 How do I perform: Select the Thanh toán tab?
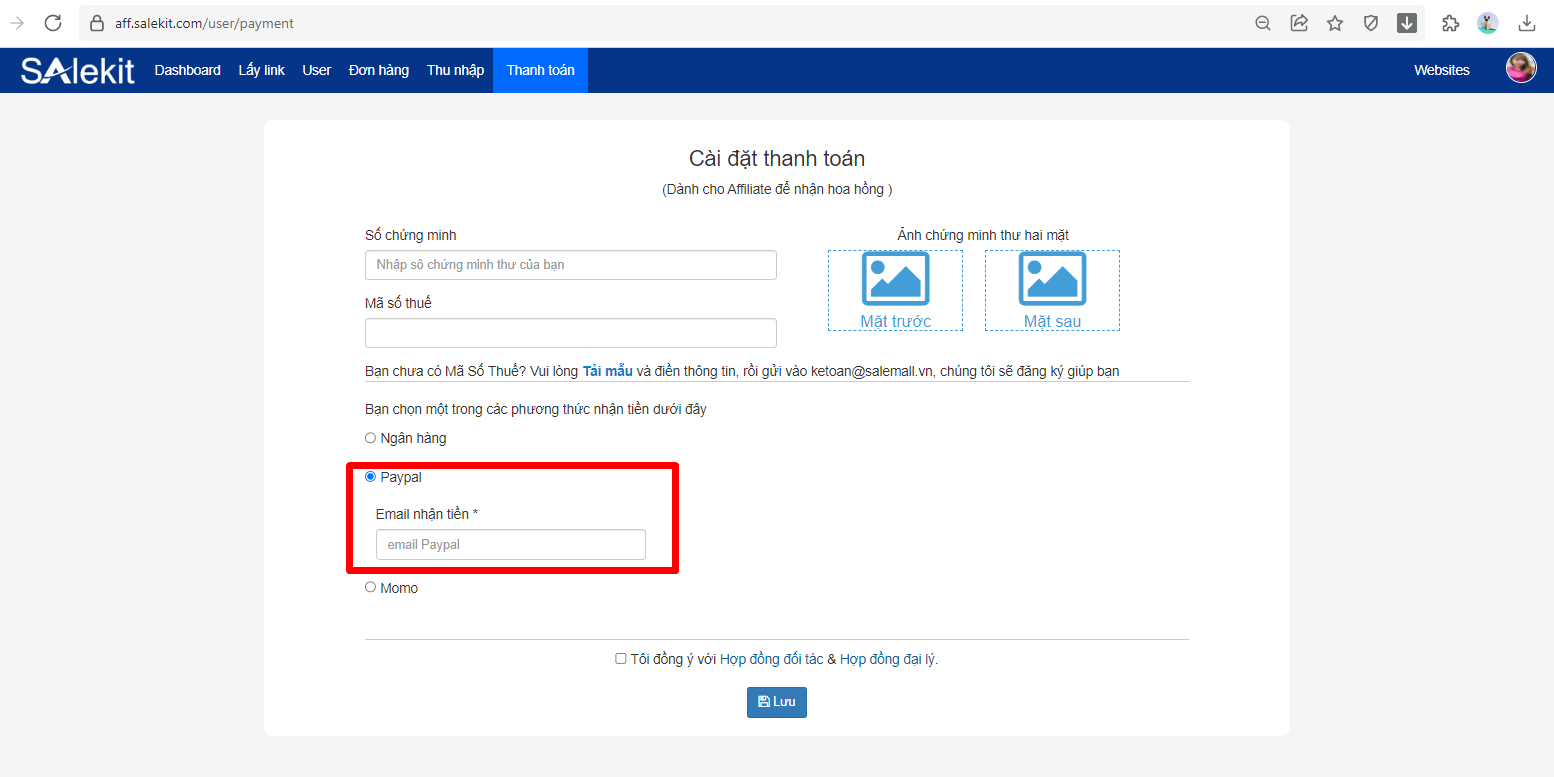(541, 70)
